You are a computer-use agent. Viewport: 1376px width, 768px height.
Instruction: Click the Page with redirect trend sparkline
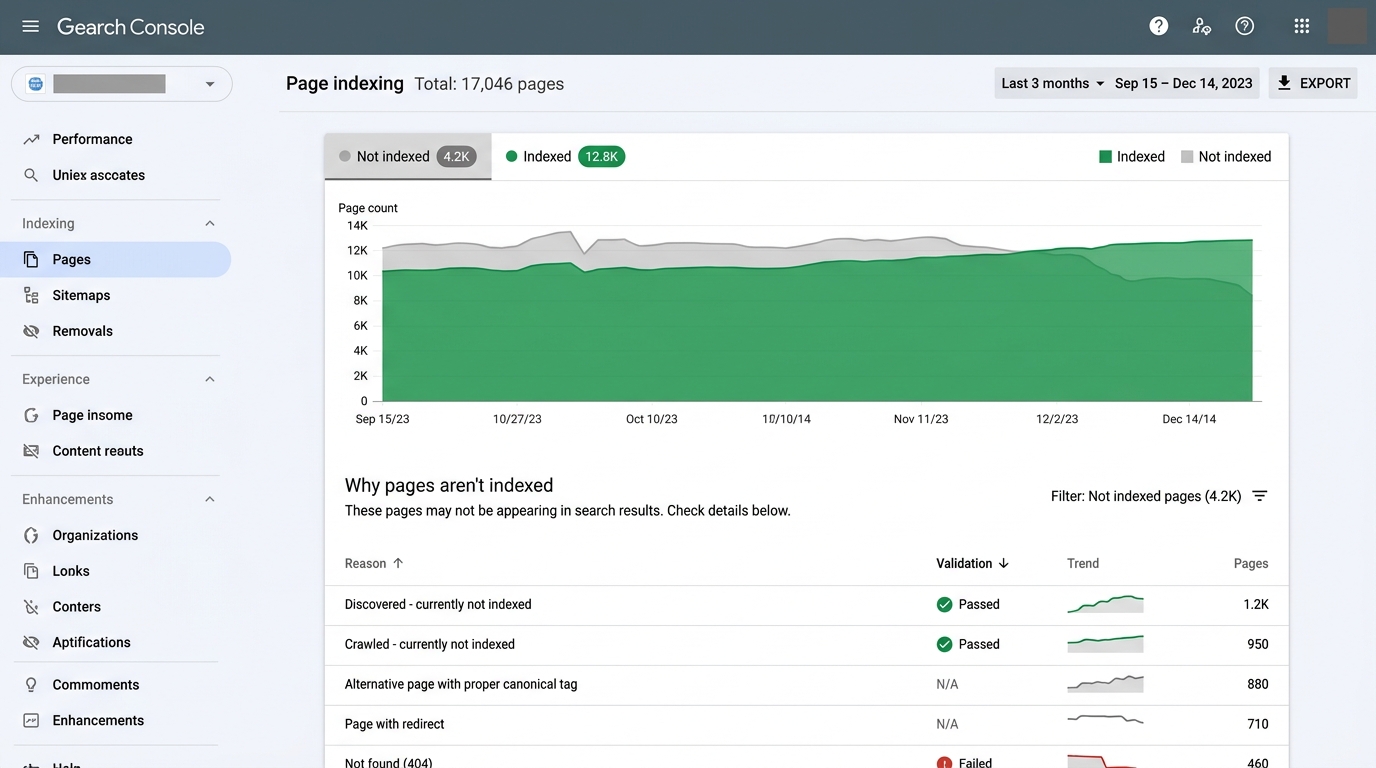(x=1105, y=719)
